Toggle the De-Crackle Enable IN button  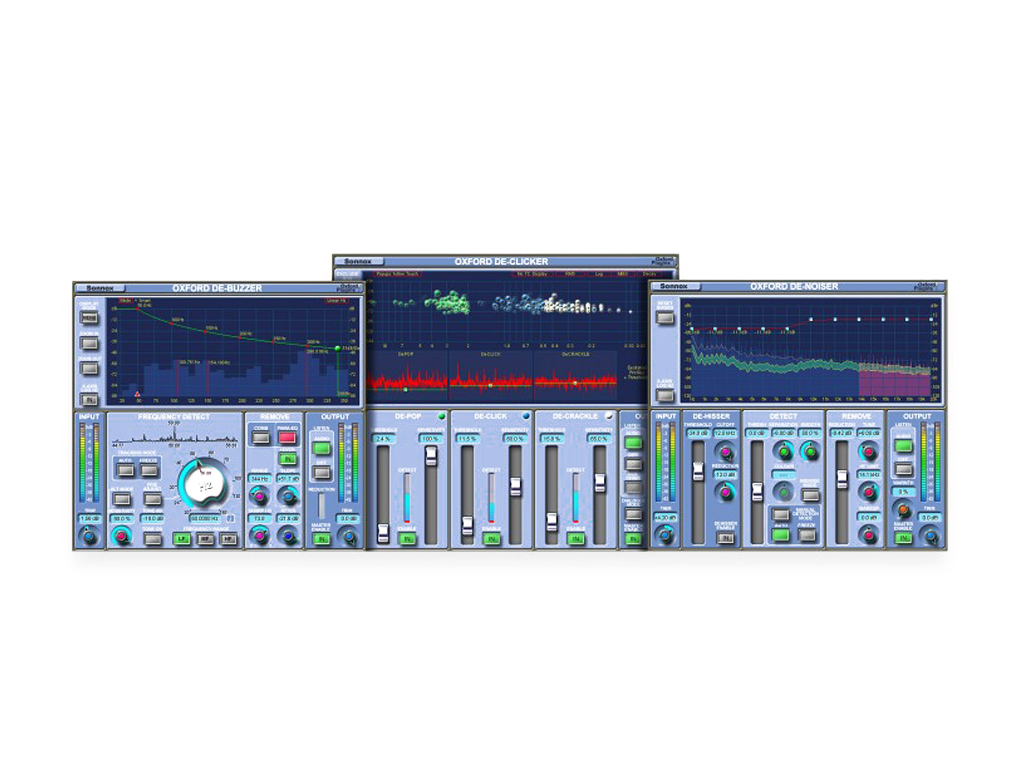click(578, 538)
